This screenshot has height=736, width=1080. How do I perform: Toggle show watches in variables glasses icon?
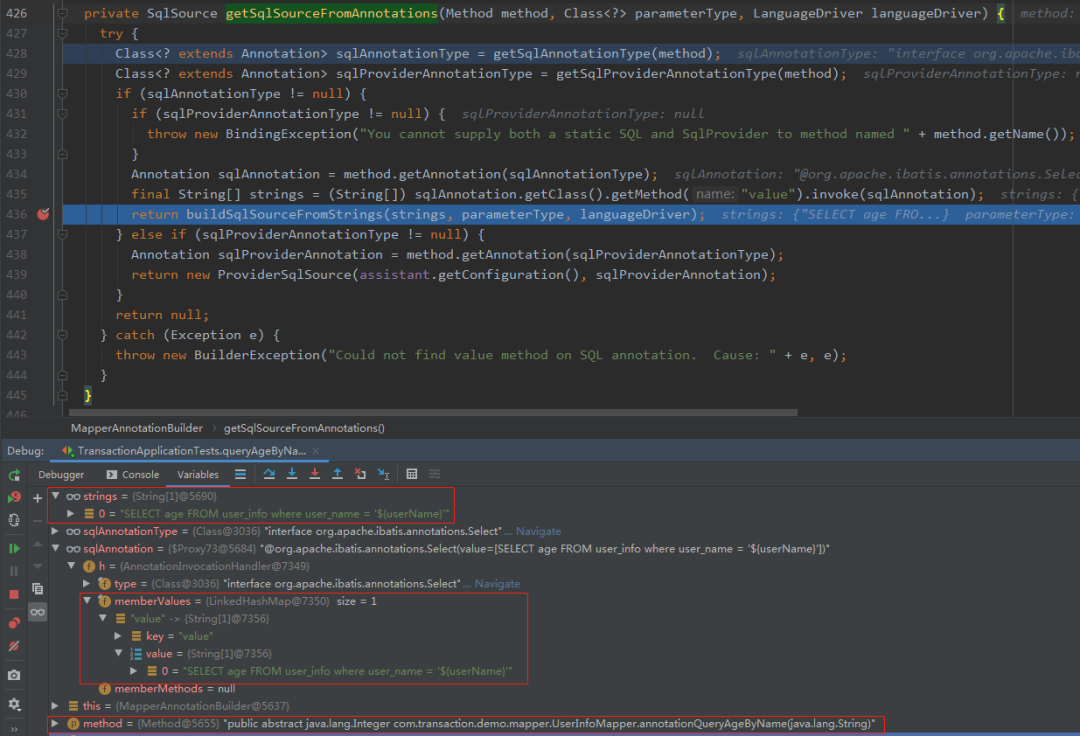37,612
